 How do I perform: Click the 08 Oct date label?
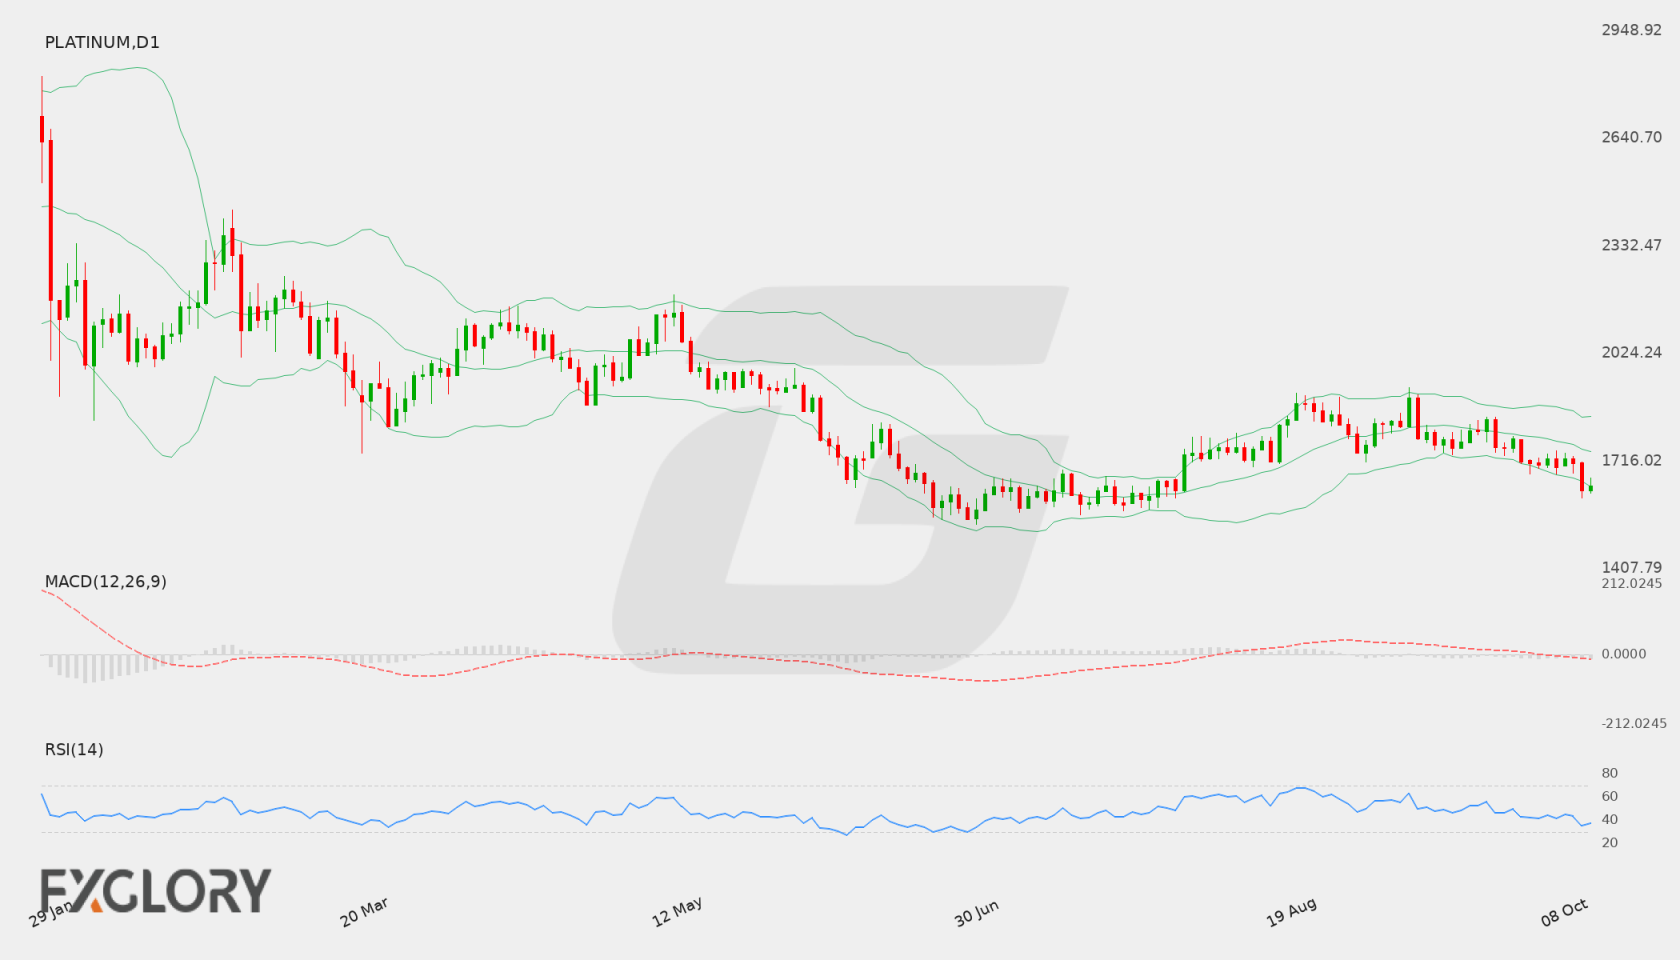coord(1564,912)
